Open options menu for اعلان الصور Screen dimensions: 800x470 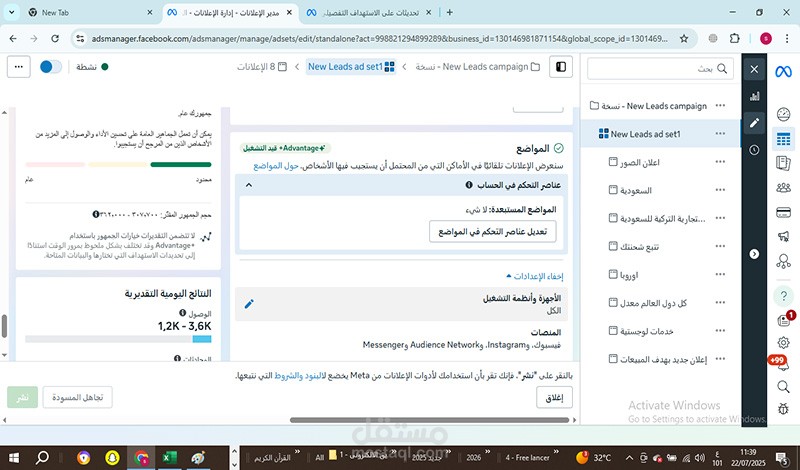click(720, 162)
